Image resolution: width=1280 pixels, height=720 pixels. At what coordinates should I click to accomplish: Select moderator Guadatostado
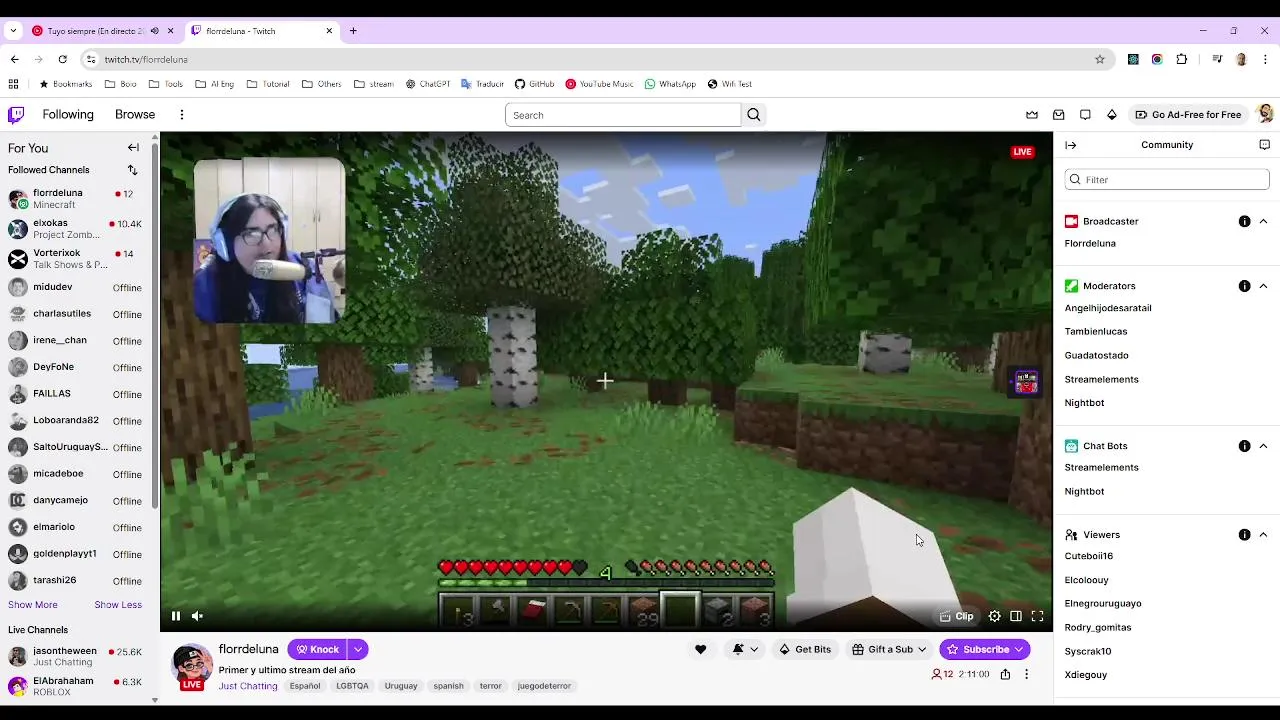point(1096,355)
